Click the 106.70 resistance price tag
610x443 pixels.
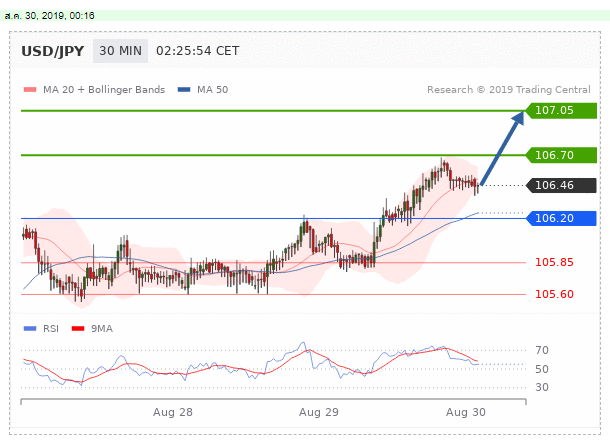(561, 155)
